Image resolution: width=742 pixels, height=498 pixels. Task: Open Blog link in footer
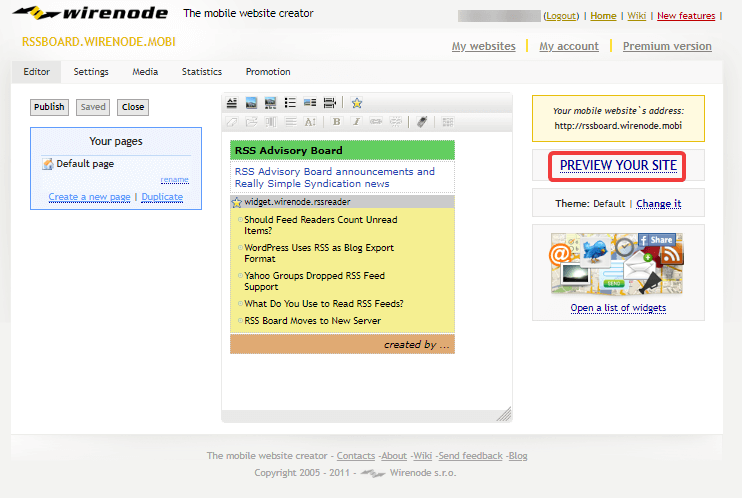coord(518,456)
